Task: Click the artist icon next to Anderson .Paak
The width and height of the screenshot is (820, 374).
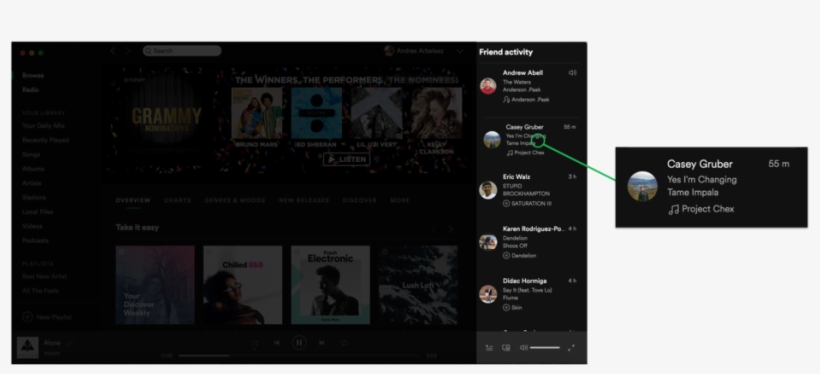Action: tap(506, 99)
